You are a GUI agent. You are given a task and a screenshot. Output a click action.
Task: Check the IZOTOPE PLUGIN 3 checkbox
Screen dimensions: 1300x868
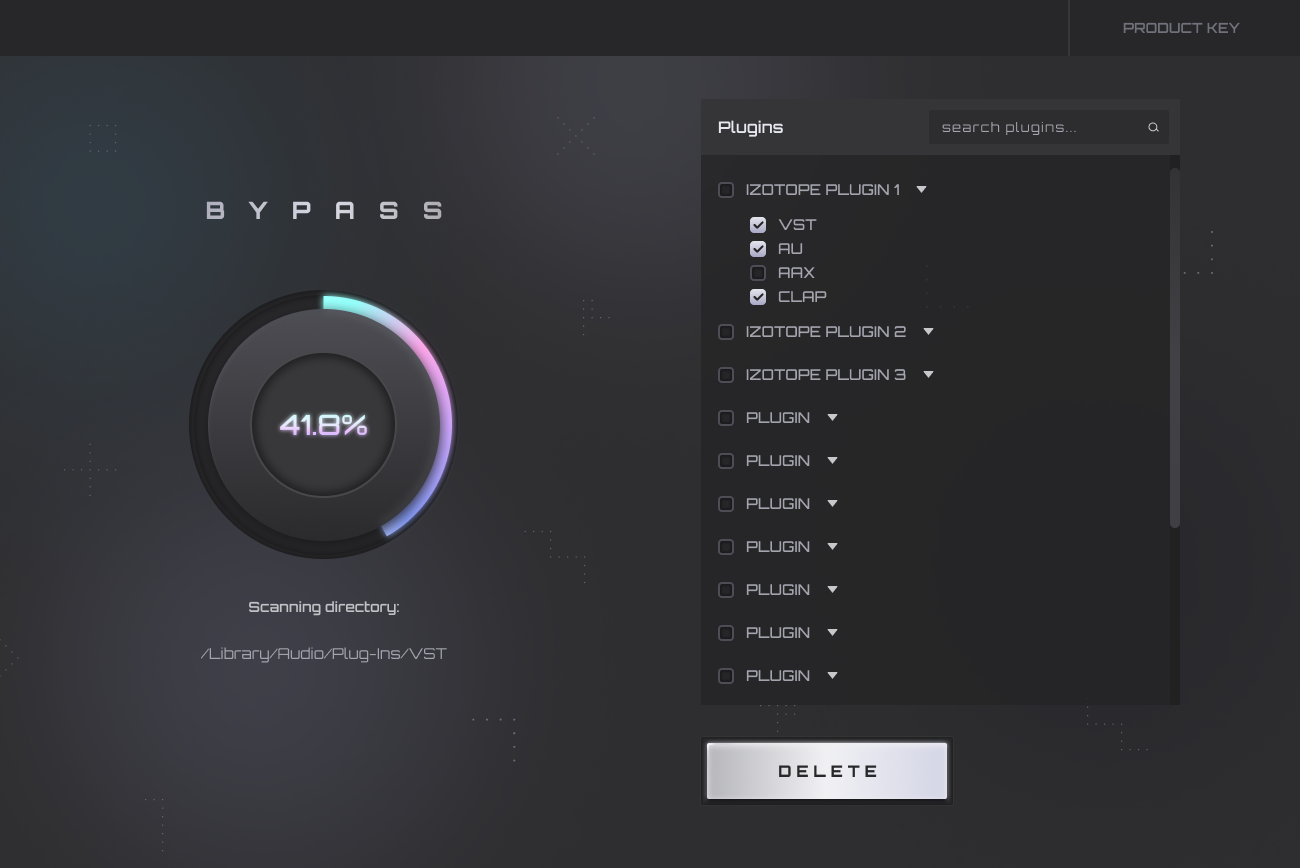(x=726, y=374)
